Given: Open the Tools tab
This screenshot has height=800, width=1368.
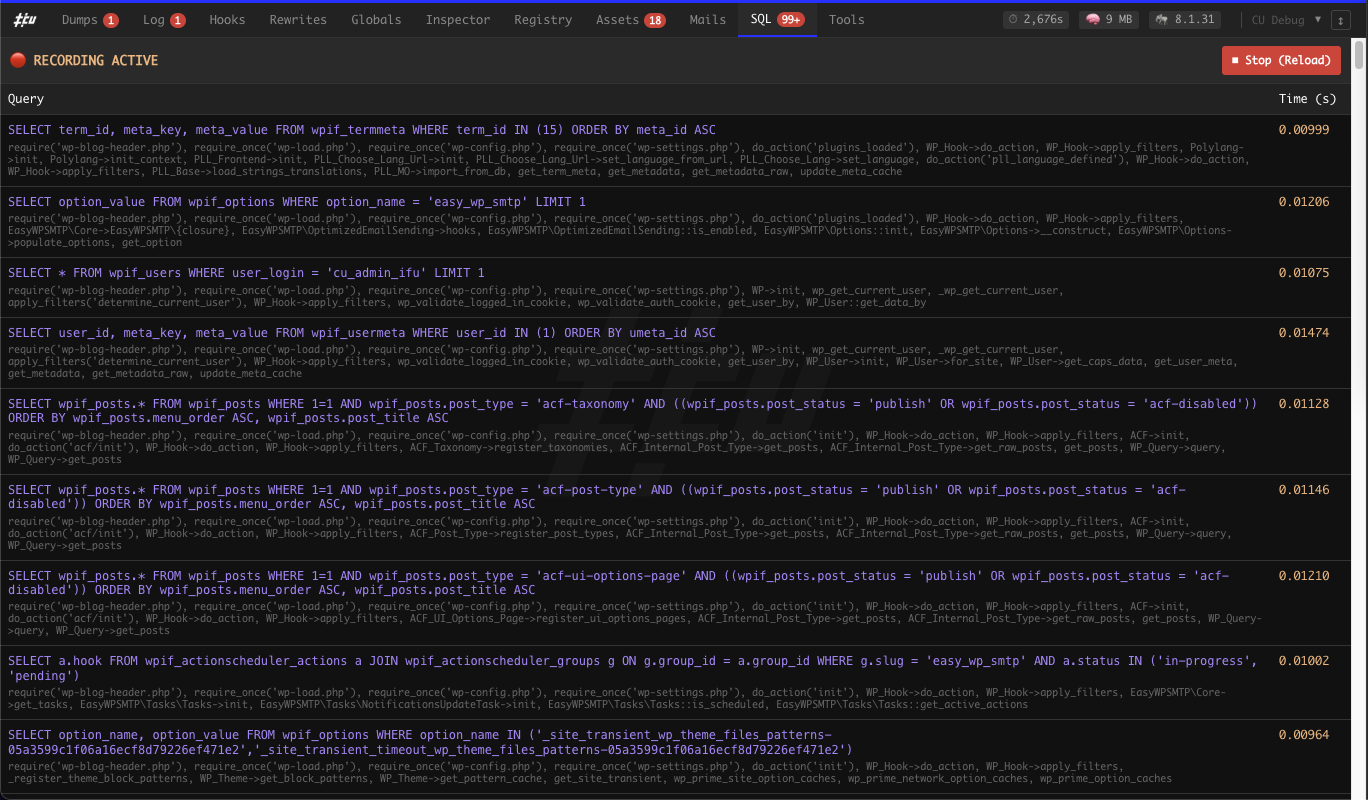Looking at the screenshot, I should [x=846, y=19].
